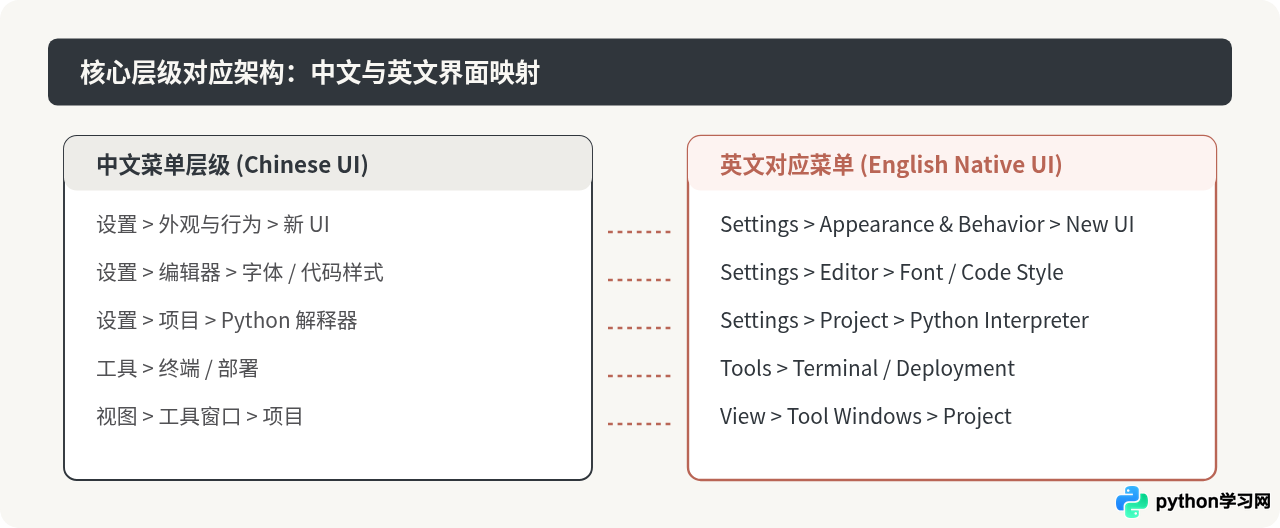Select the row 设置 > 编辑器 > 字体 / 代码样式
Image resolution: width=1280 pixels, height=528 pixels.
pyautogui.click(x=240, y=273)
